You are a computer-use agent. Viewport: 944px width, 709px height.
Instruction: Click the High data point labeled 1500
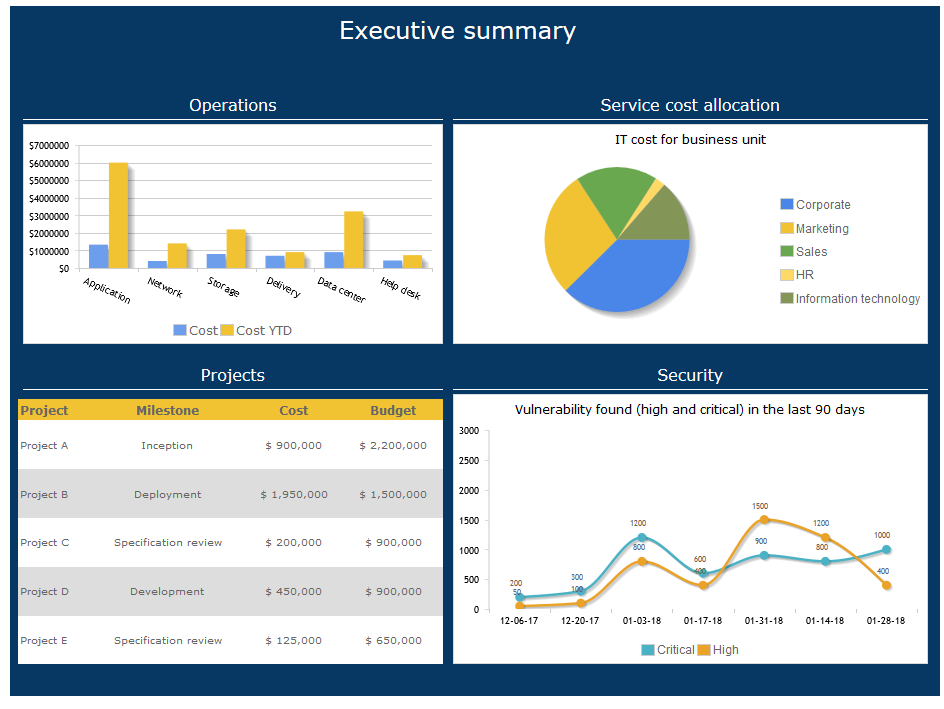tap(764, 519)
